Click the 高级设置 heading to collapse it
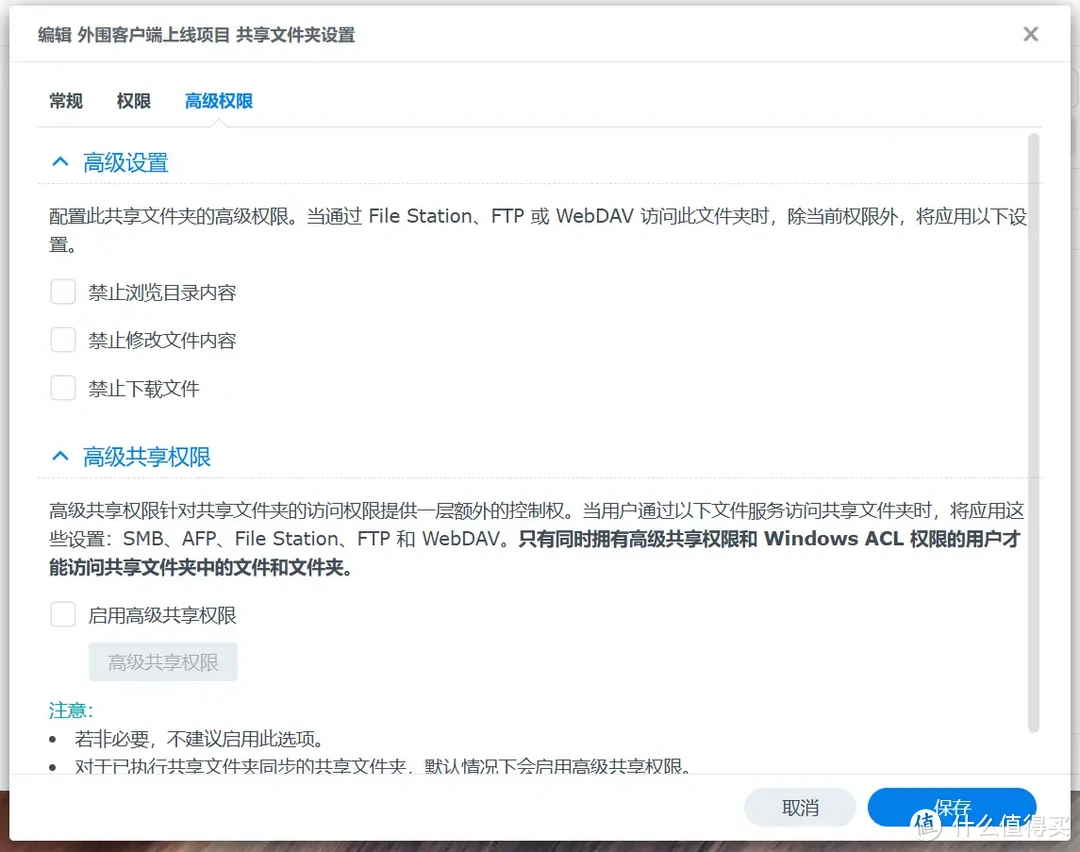This screenshot has height=852, width=1080. coord(125,161)
